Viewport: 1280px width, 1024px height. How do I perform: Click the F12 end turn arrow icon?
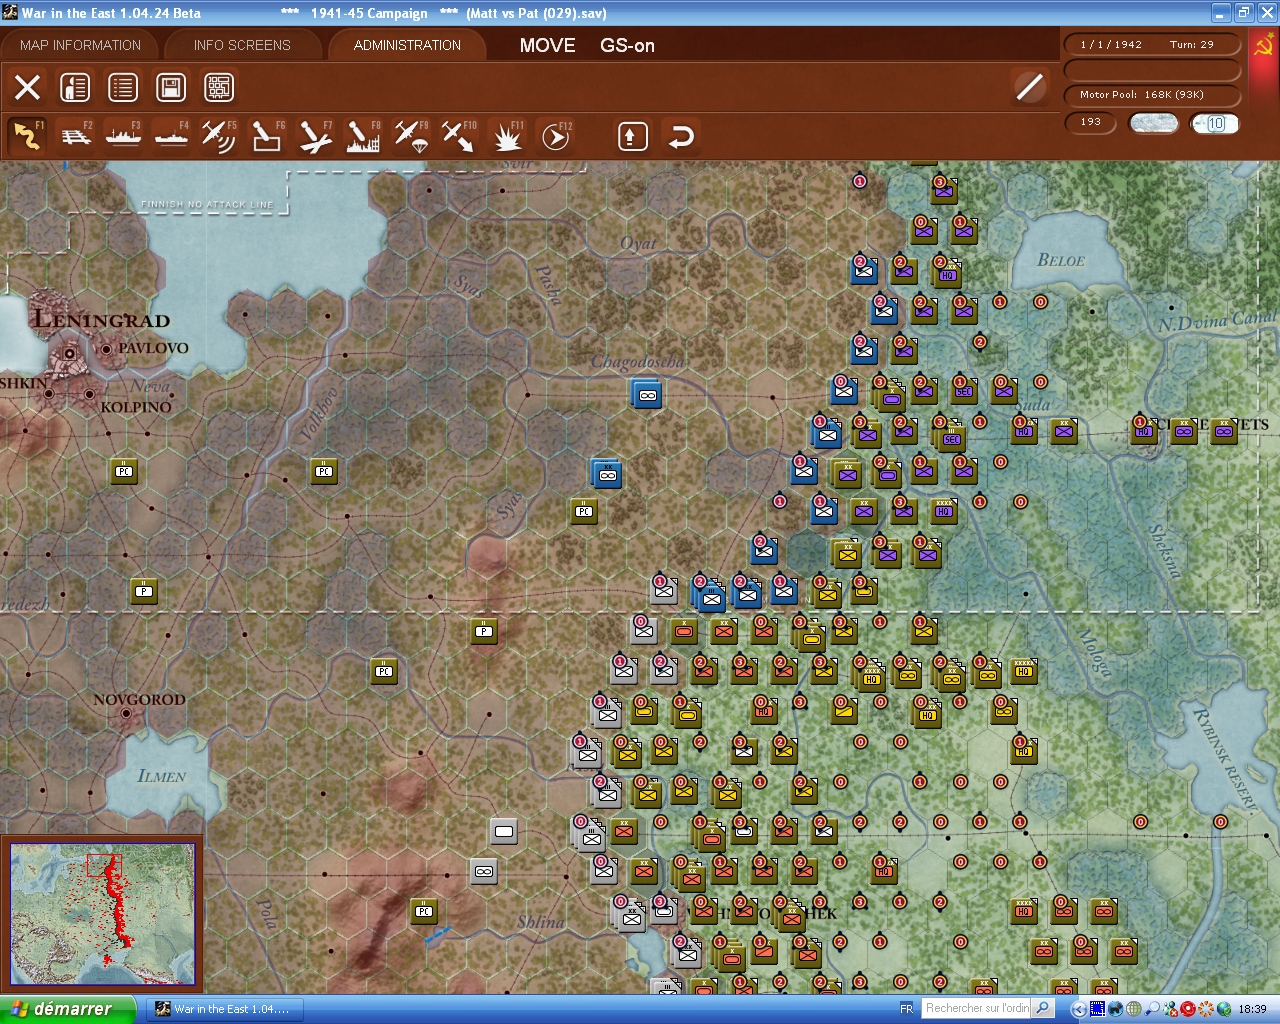pyautogui.click(x=556, y=136)
